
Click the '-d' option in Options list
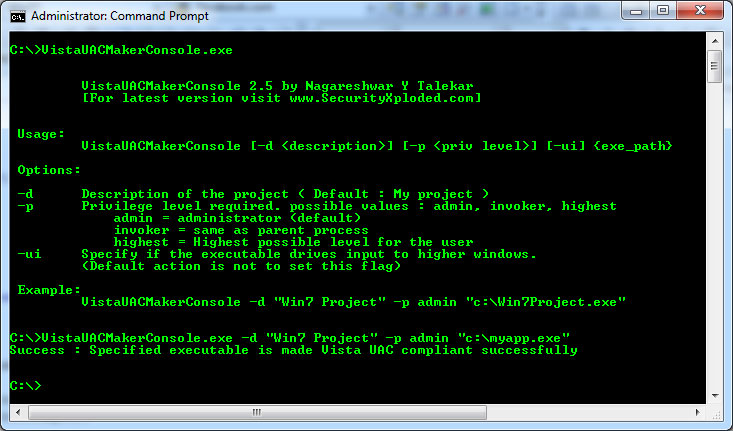25,194
